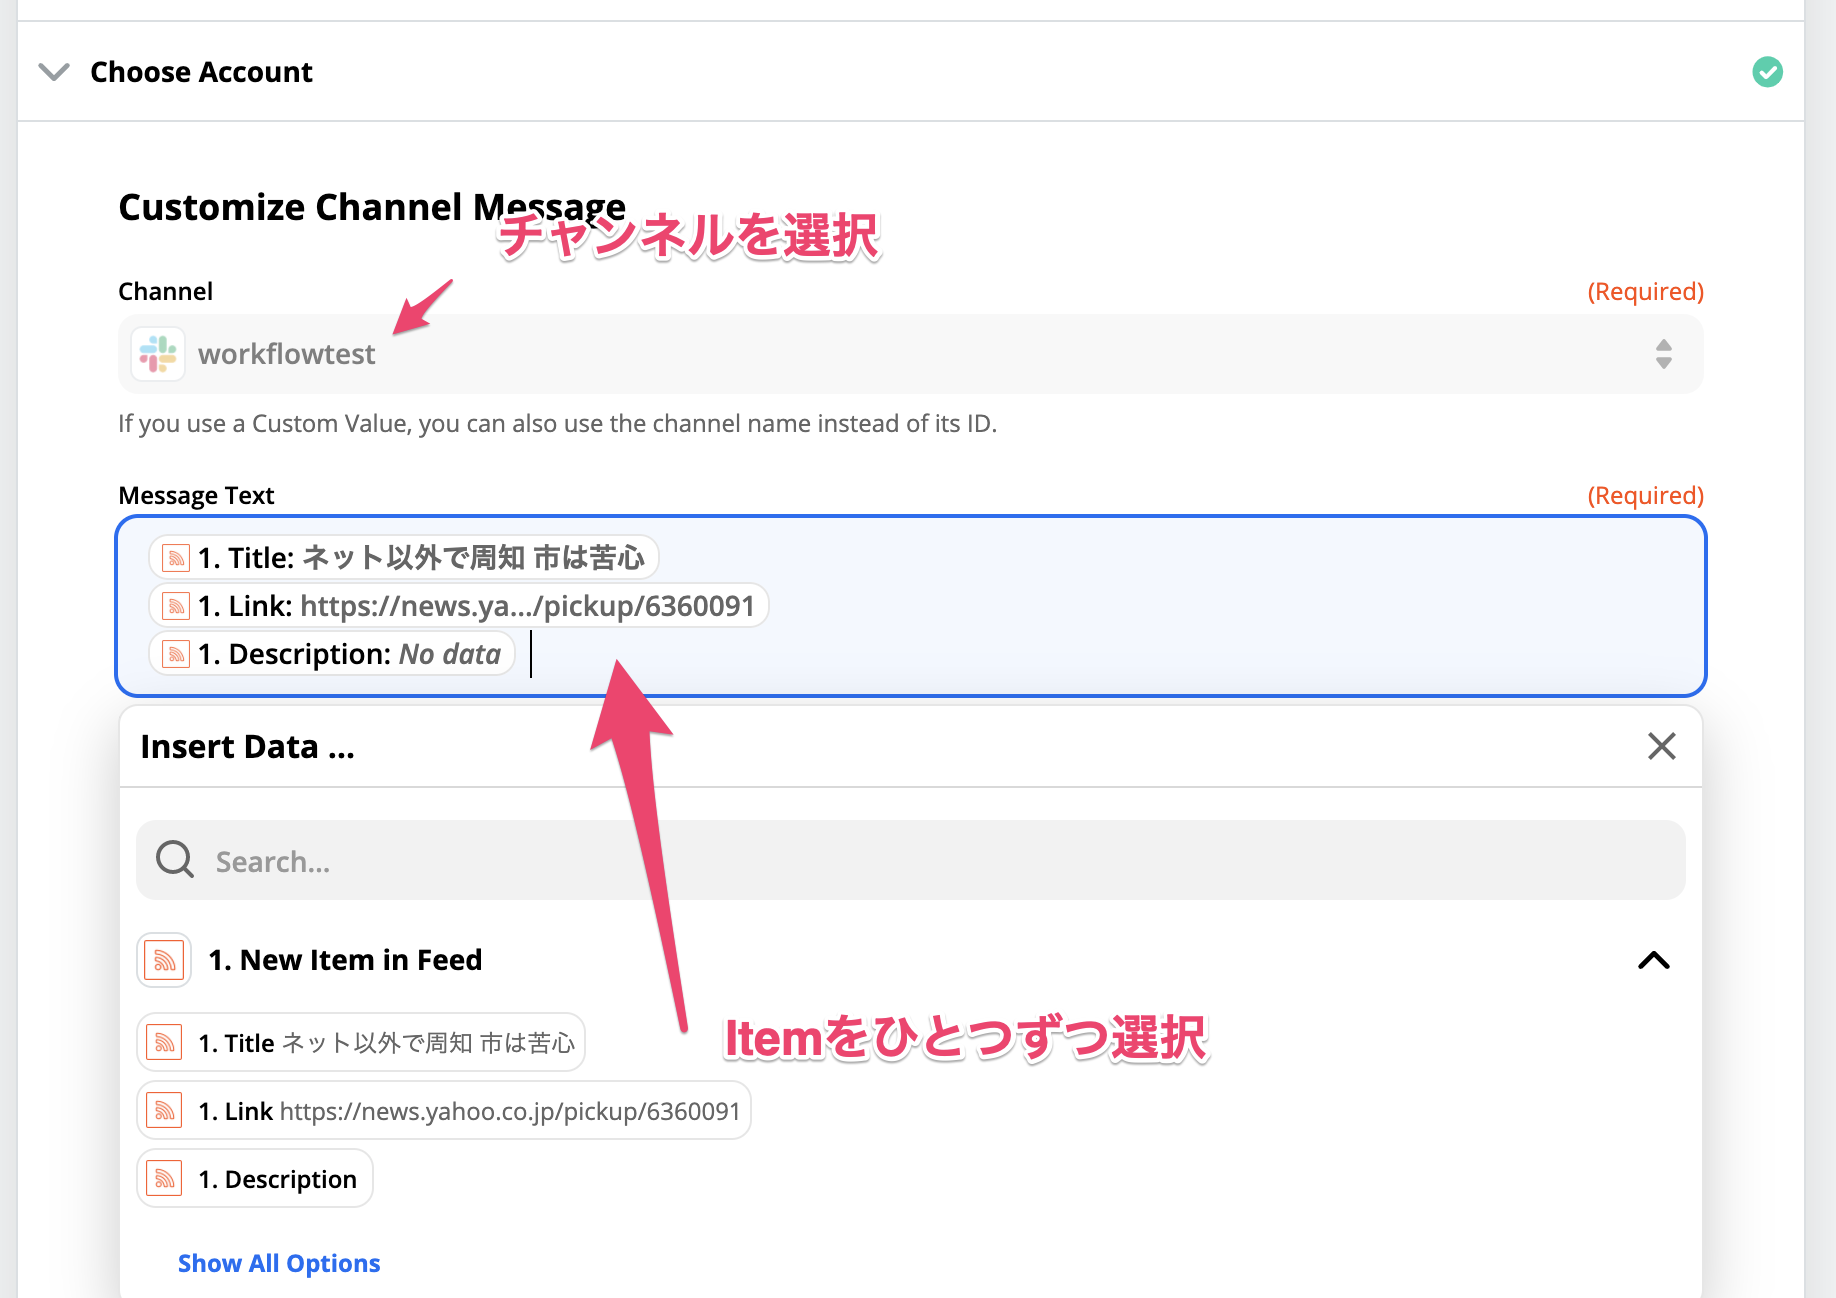This screenshot has height=1298, width=1836.
Task: Click the Custom Value channel name help text
Action: coord(557,423)
